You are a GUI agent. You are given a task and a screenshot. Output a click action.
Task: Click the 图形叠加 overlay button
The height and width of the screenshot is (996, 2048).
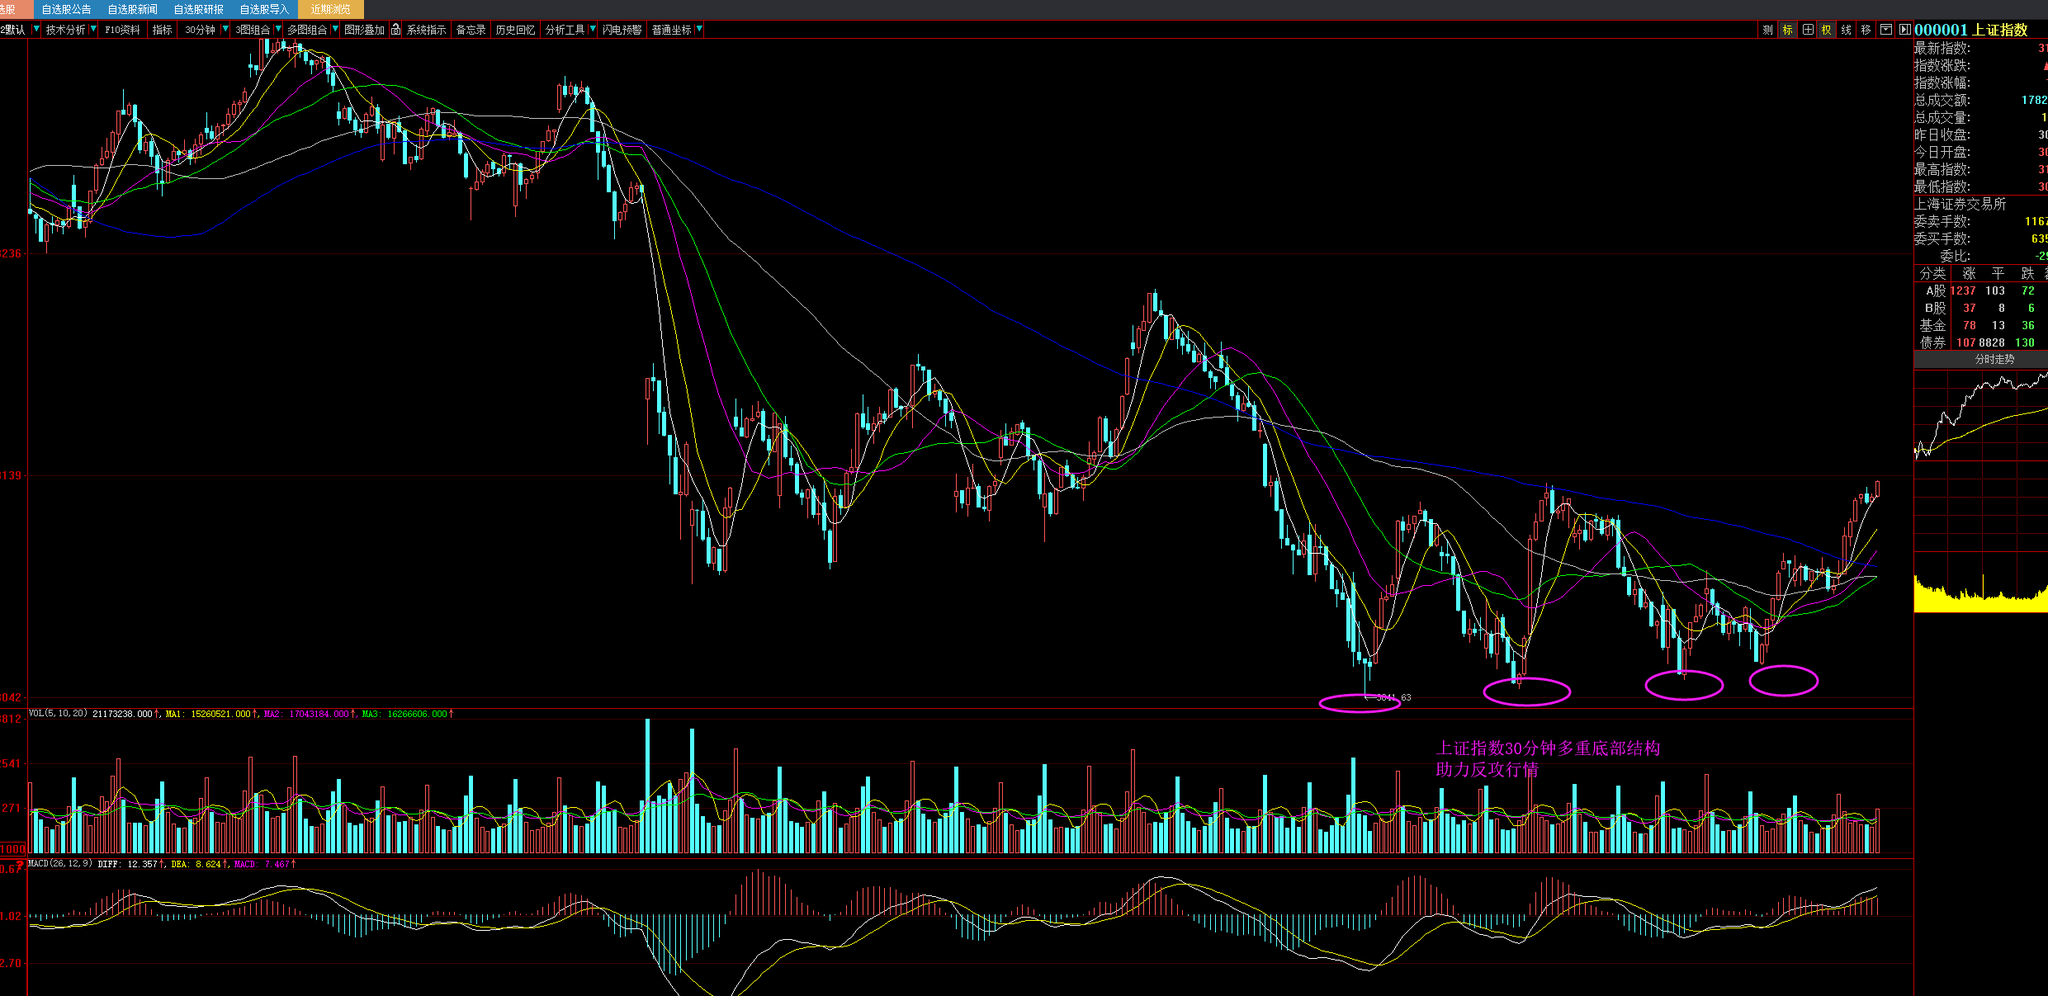coord(364,30)
